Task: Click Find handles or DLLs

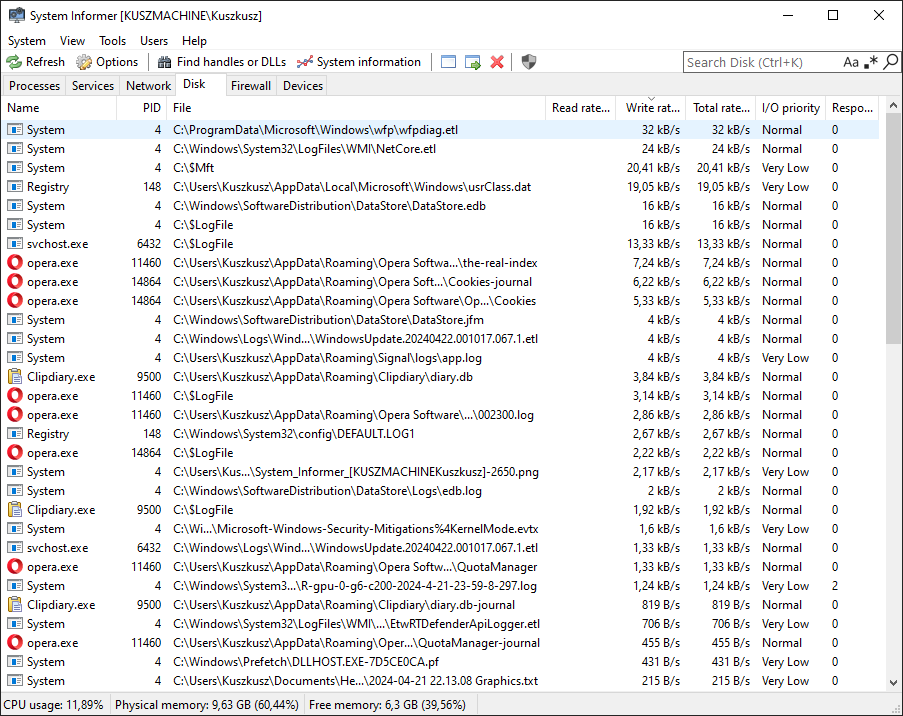Action: [222, 62]
